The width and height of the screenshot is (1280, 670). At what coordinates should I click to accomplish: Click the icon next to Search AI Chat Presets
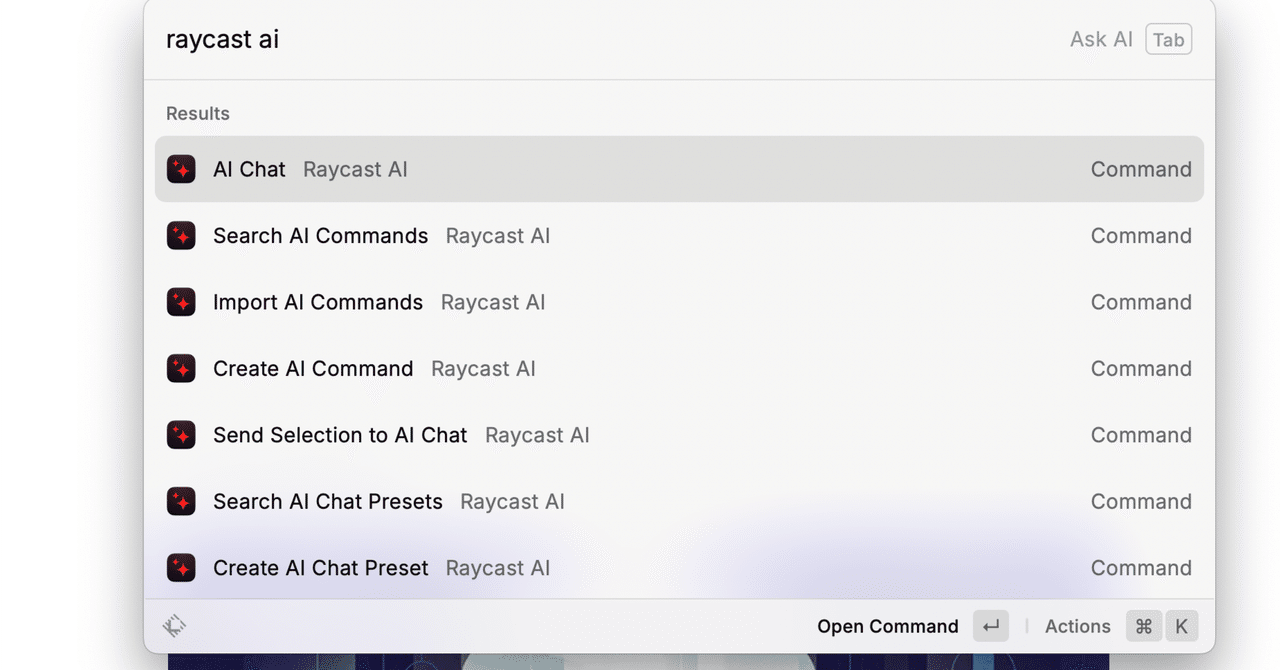coord(181,501)
